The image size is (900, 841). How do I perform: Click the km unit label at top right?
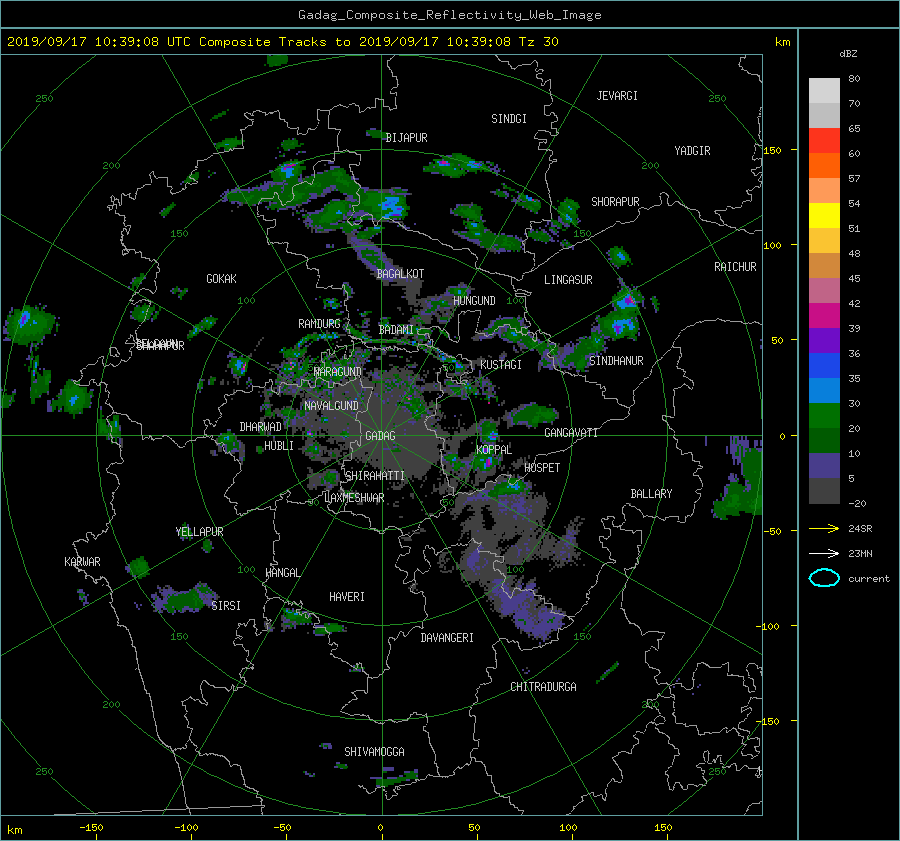pos(782,42)
